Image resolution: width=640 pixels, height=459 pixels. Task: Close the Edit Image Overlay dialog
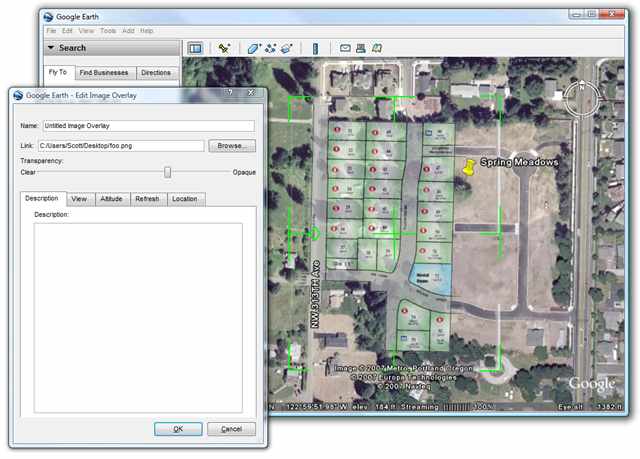(x=251, y=93)
